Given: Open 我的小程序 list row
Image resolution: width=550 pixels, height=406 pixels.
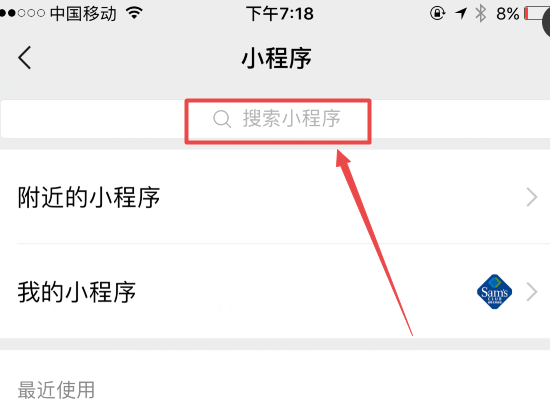Looking at the screenshot, I should pos(275,292).
